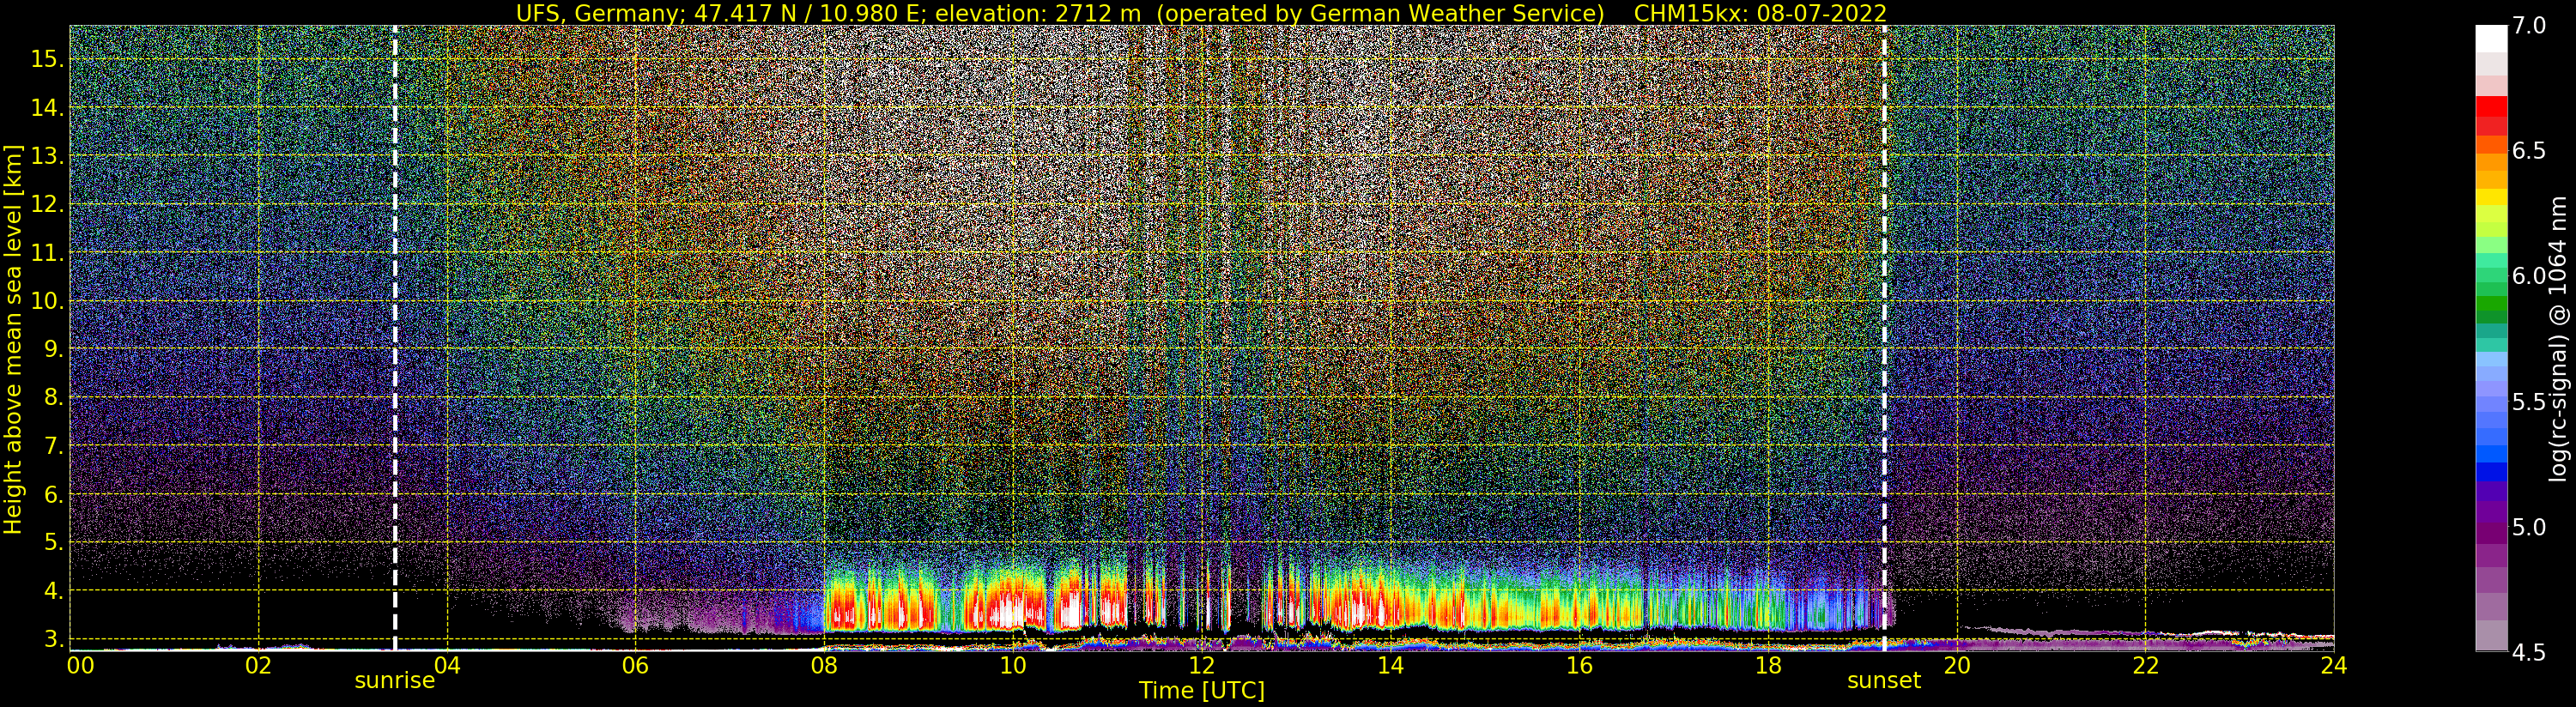The width and height of the screenshot is (2576, 707).
Task: Click the '06' time axis tick label
Action: coord(636,665)
